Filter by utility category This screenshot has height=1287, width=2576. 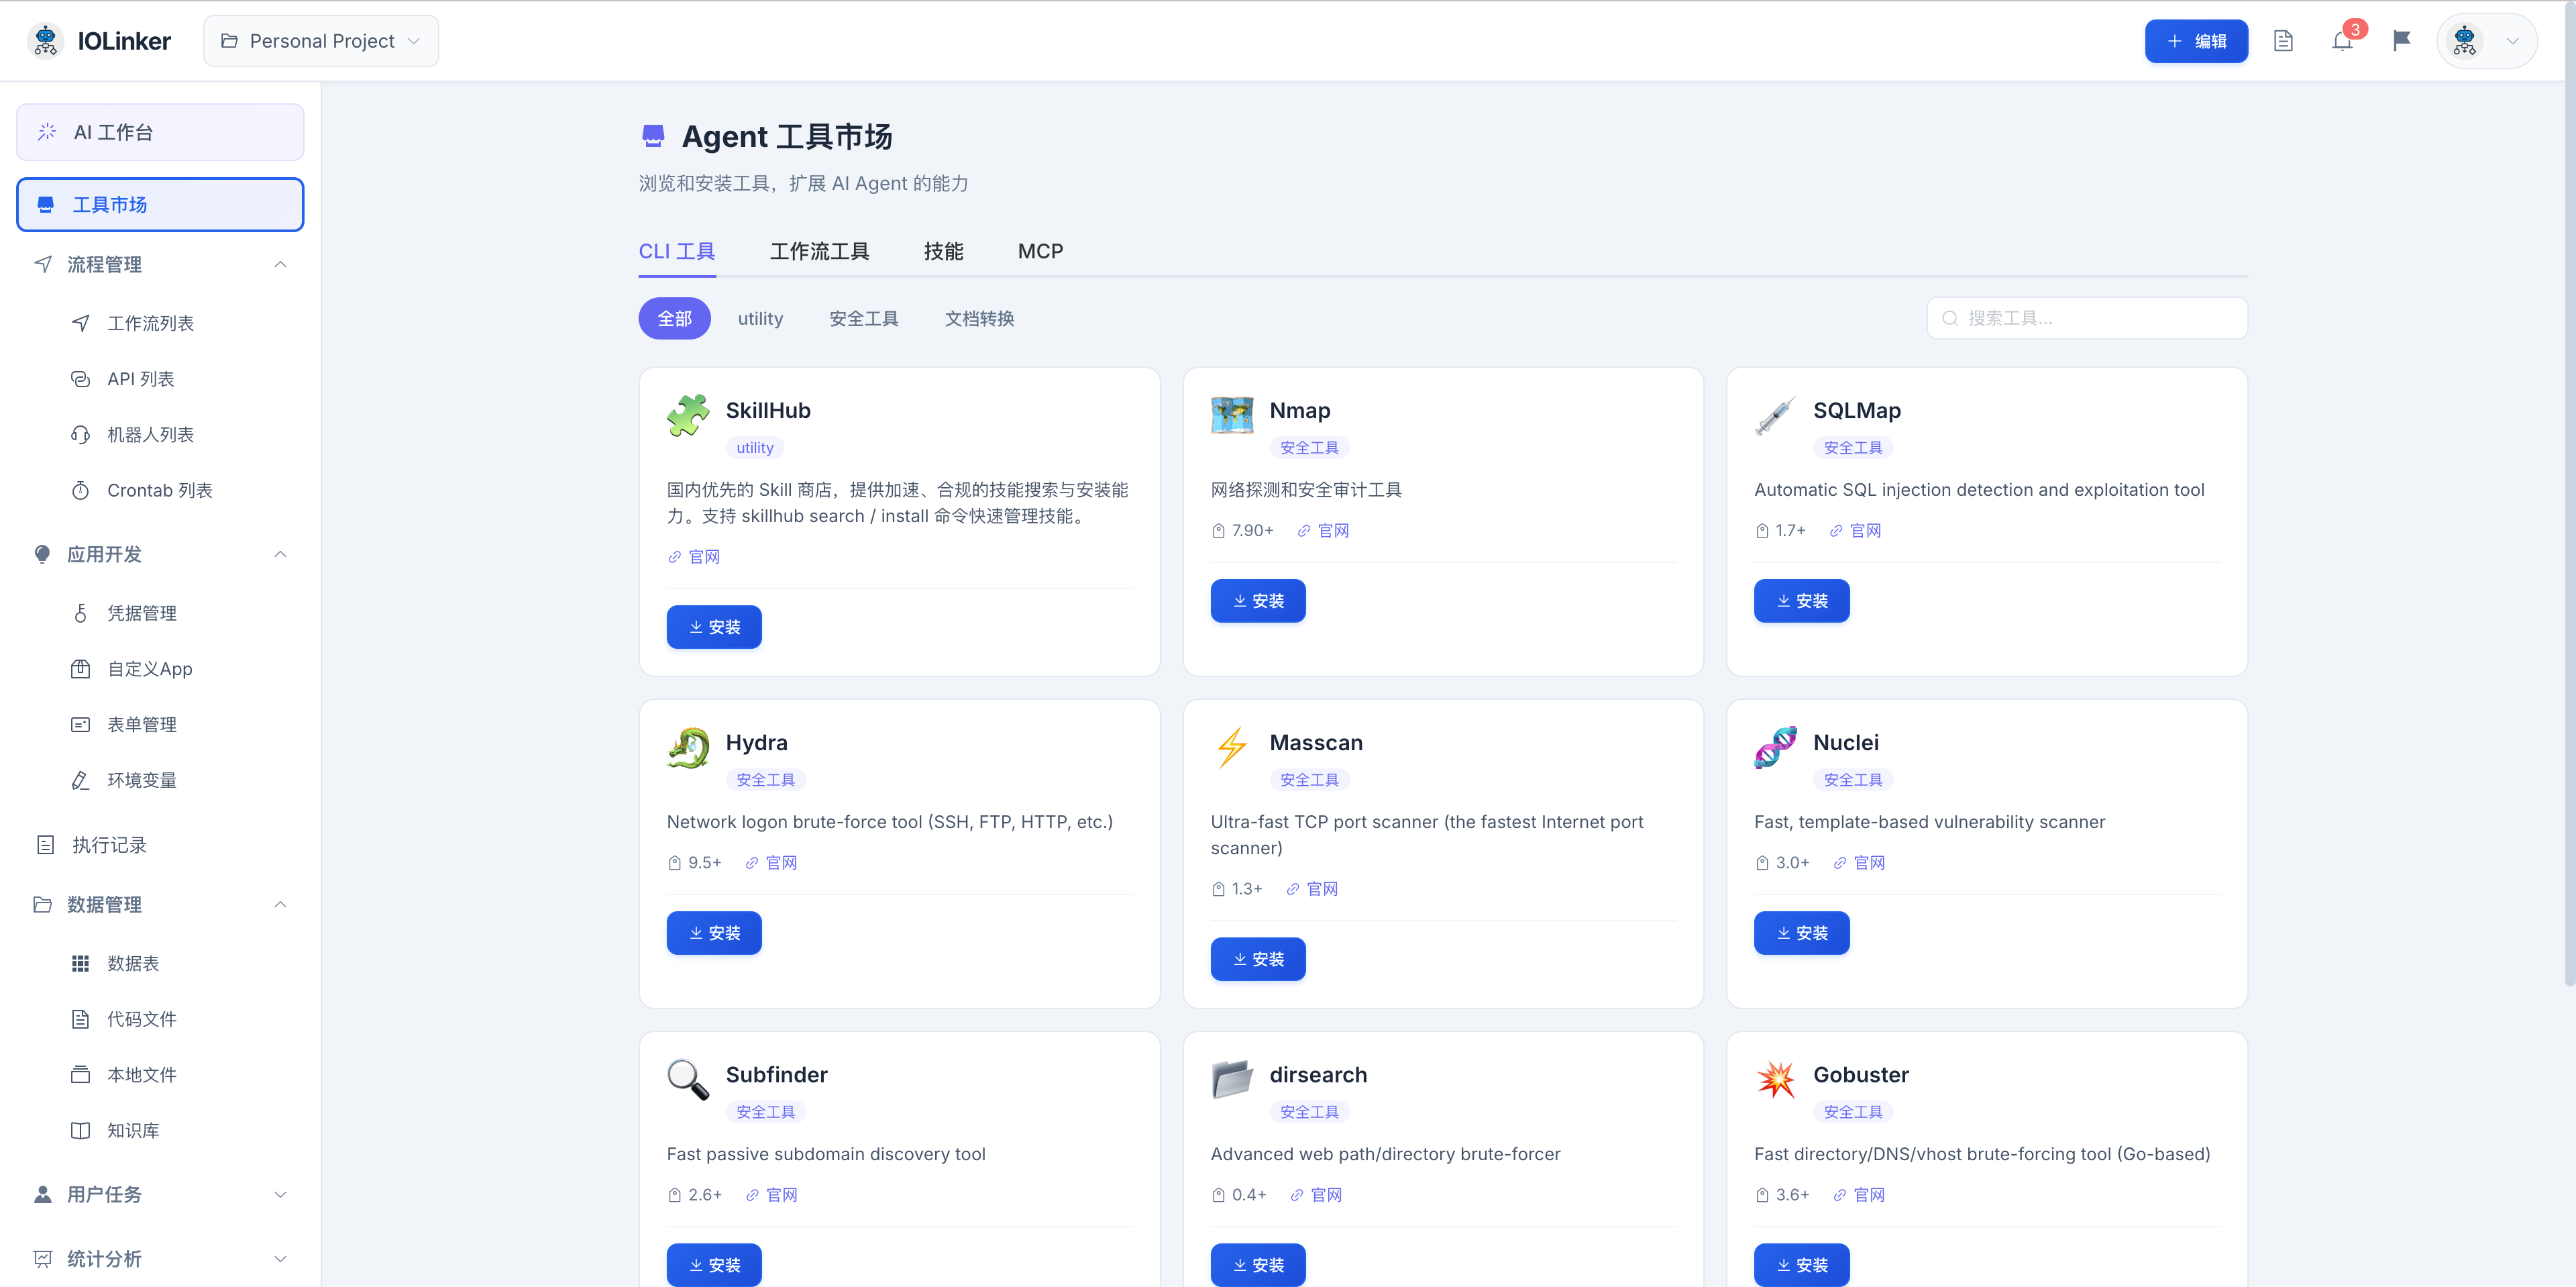tap(761, 318)
